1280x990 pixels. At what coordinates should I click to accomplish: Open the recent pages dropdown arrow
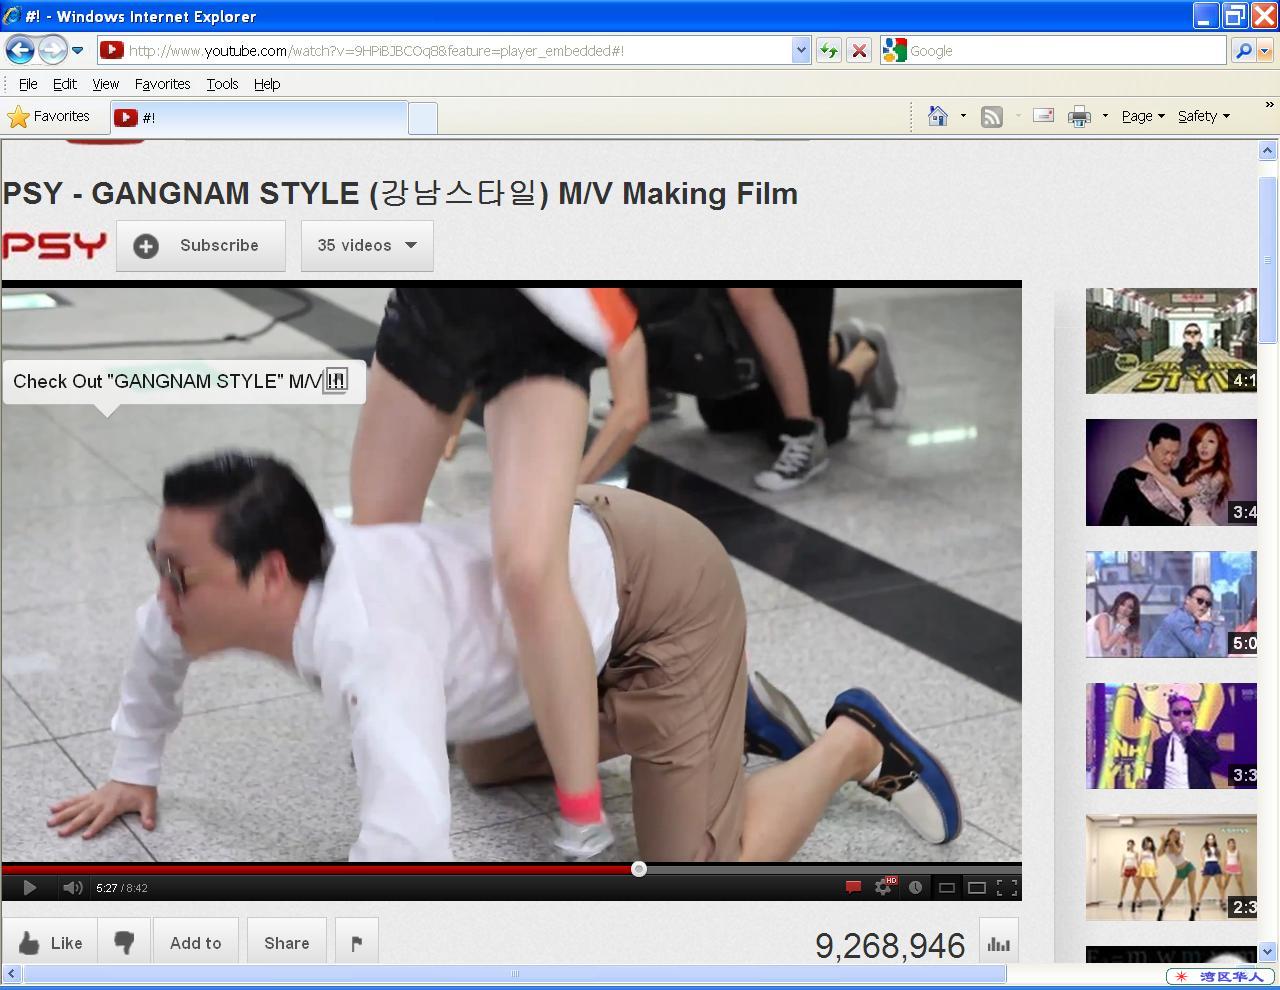tap(77, 50)
